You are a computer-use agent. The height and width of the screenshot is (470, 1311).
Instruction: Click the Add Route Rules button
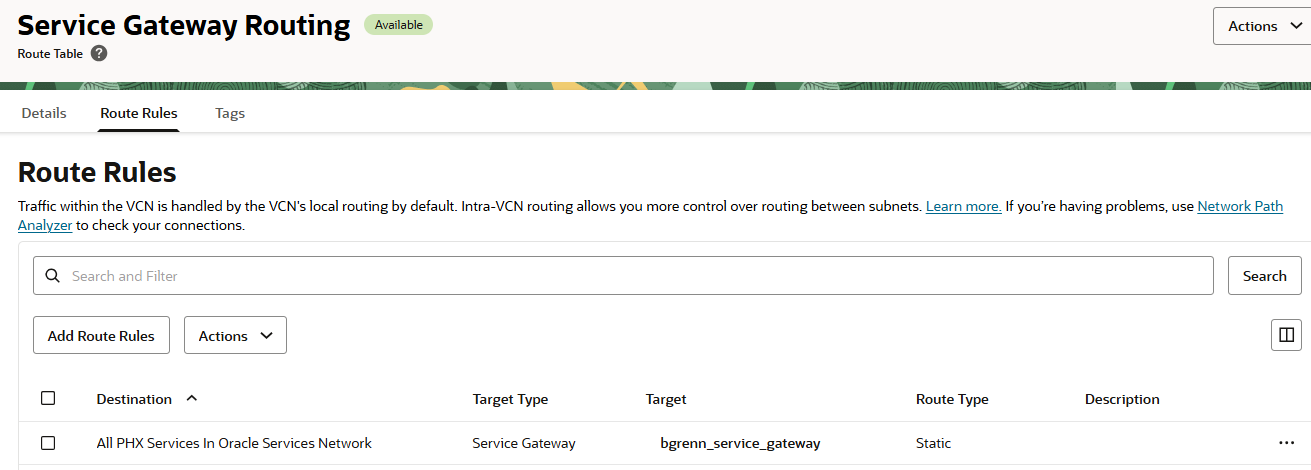tap(101, 336)
